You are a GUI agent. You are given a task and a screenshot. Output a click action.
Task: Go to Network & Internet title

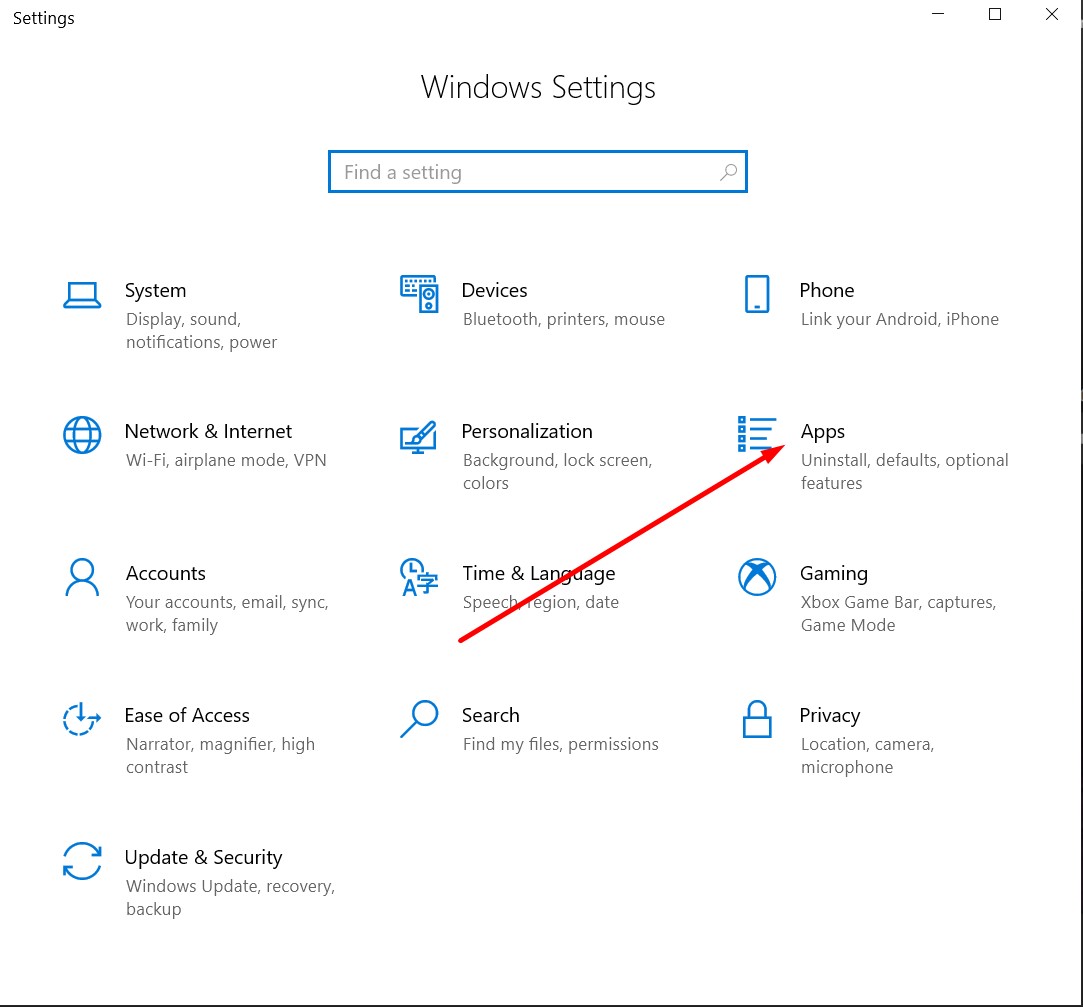click(x=209, y=432)
